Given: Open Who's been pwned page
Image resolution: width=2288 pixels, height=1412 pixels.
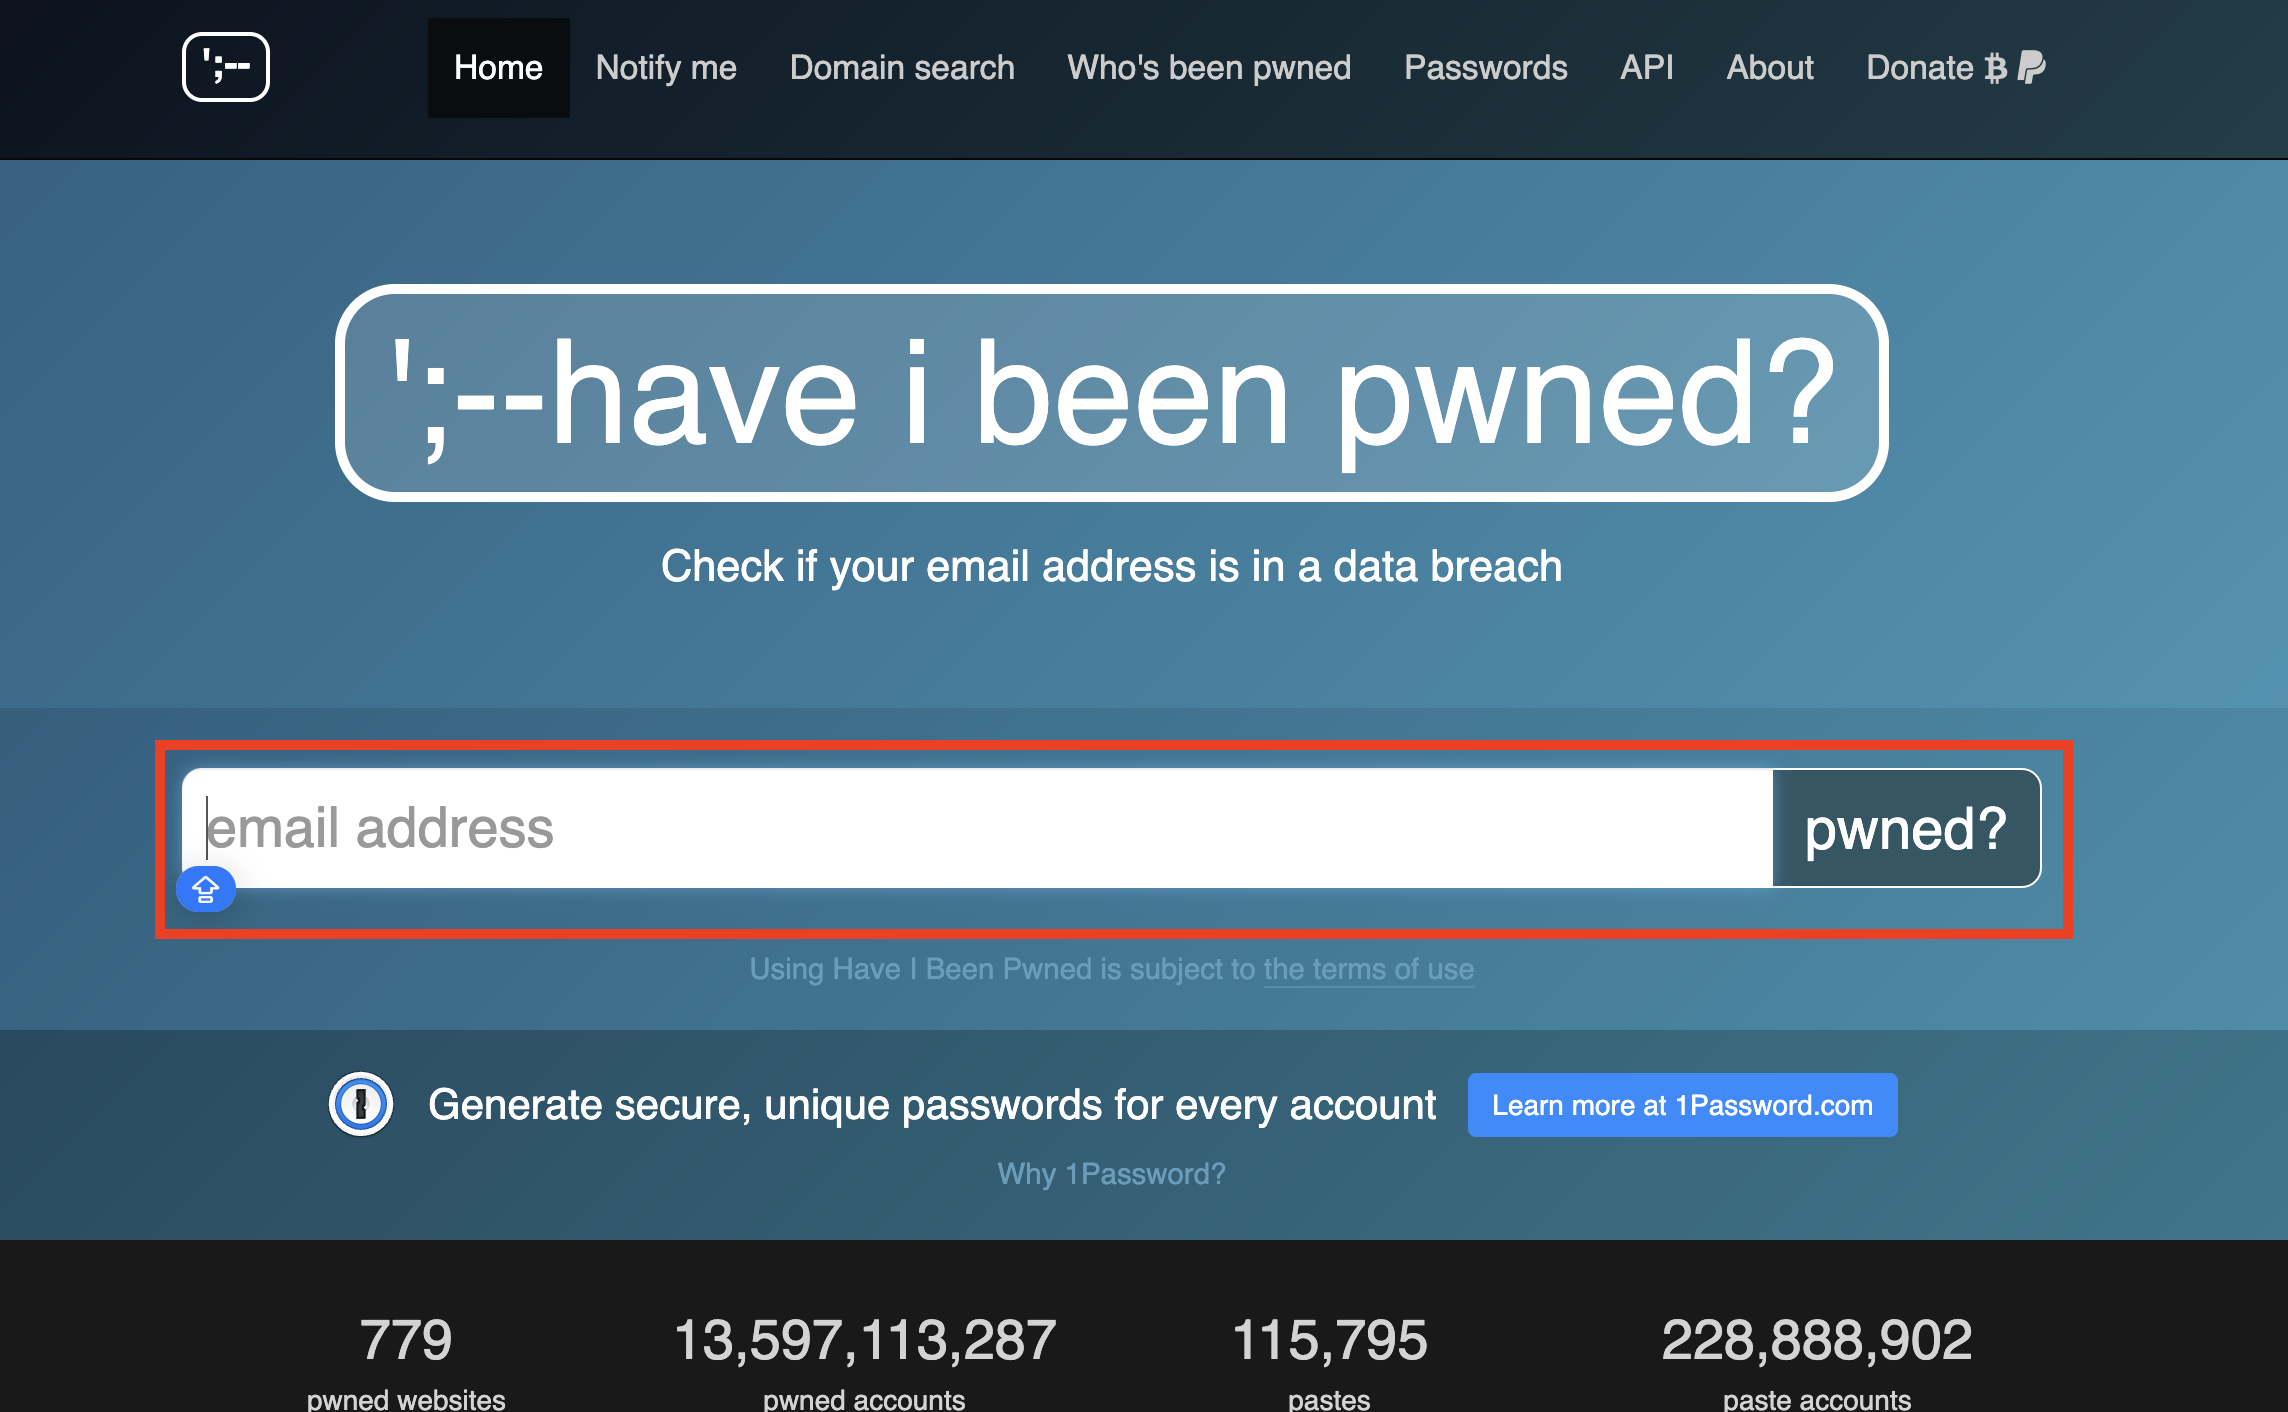Looking at the screenshot, I should tap(1209, 67).
